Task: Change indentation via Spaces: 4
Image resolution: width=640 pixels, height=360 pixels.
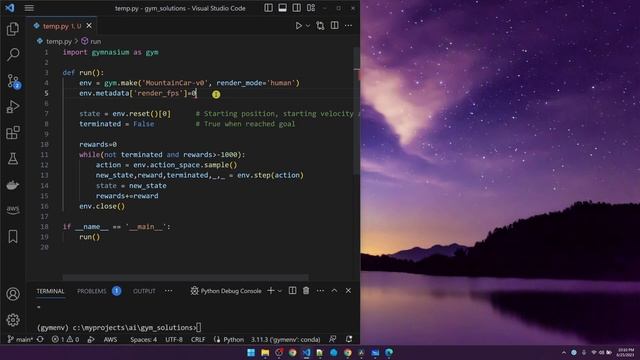Action: (x=143, y=339)
